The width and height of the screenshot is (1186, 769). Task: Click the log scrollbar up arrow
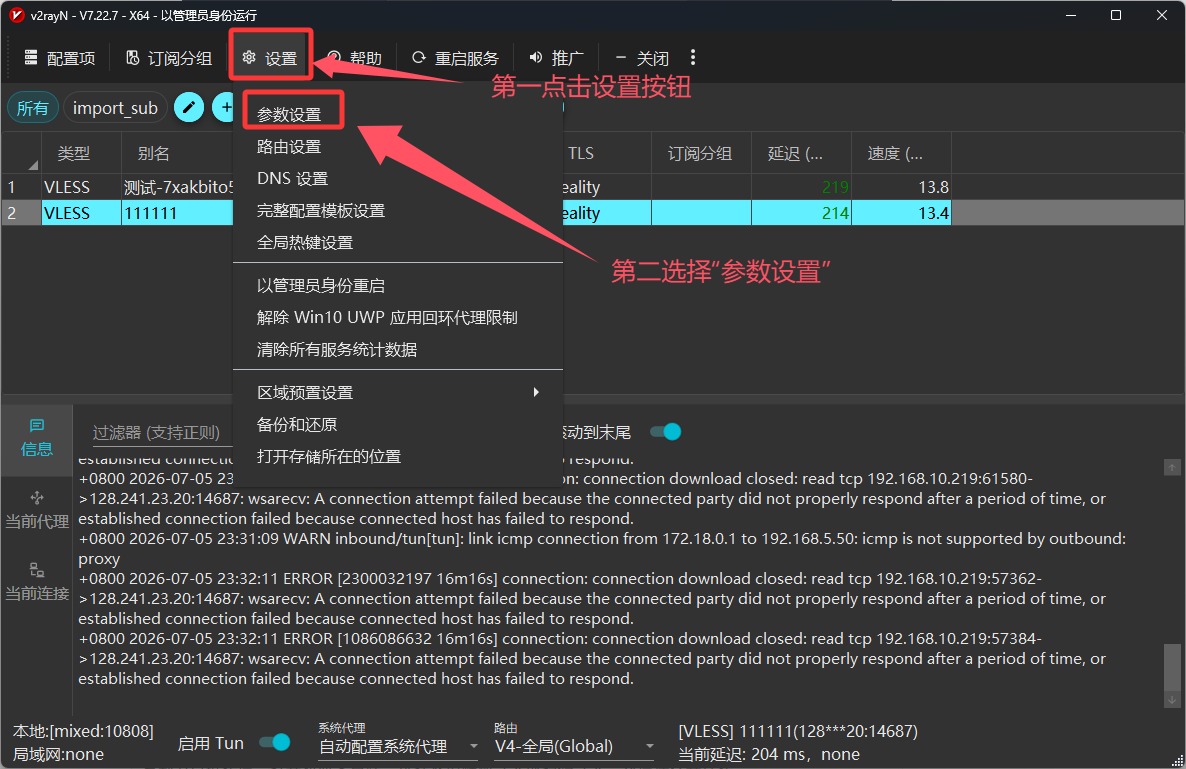click(1172, 467)
